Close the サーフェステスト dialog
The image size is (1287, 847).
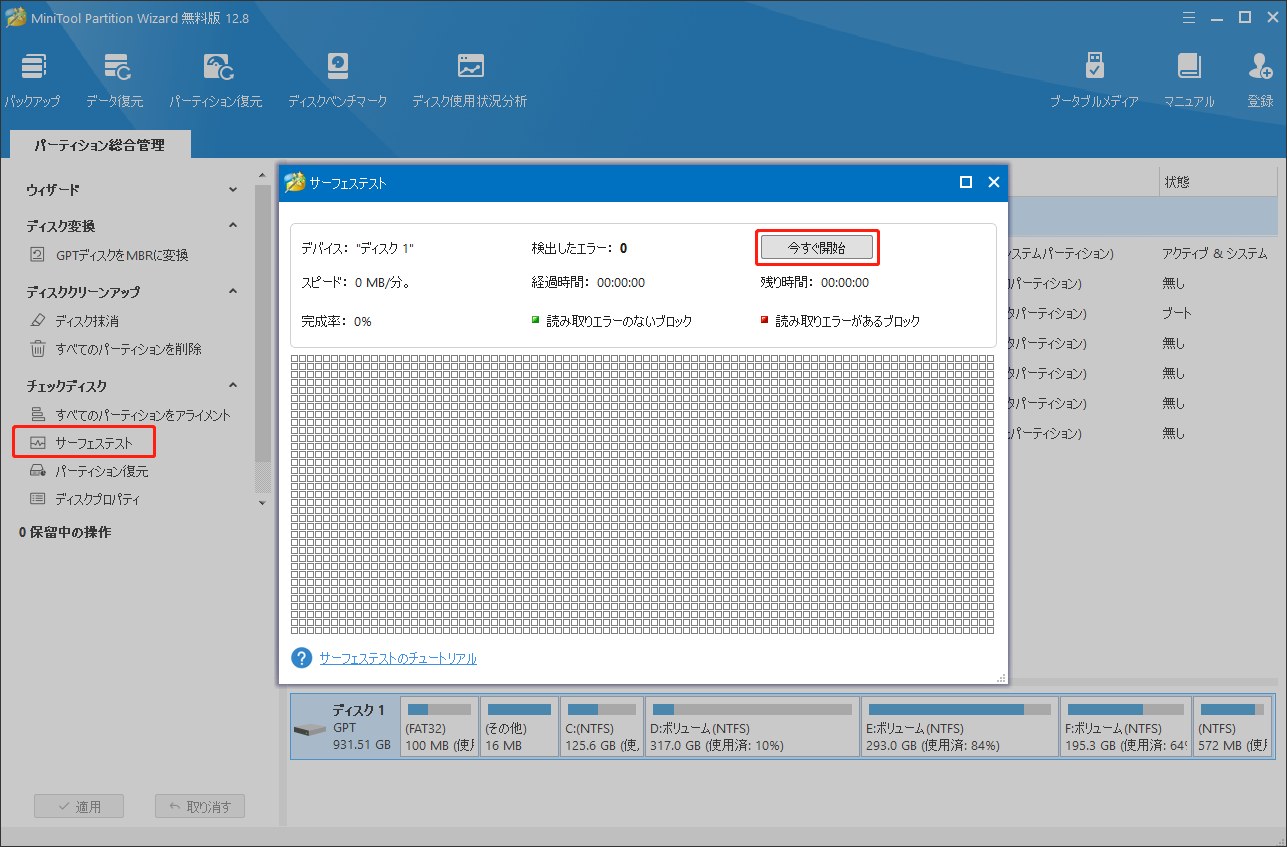coord(994,182)
